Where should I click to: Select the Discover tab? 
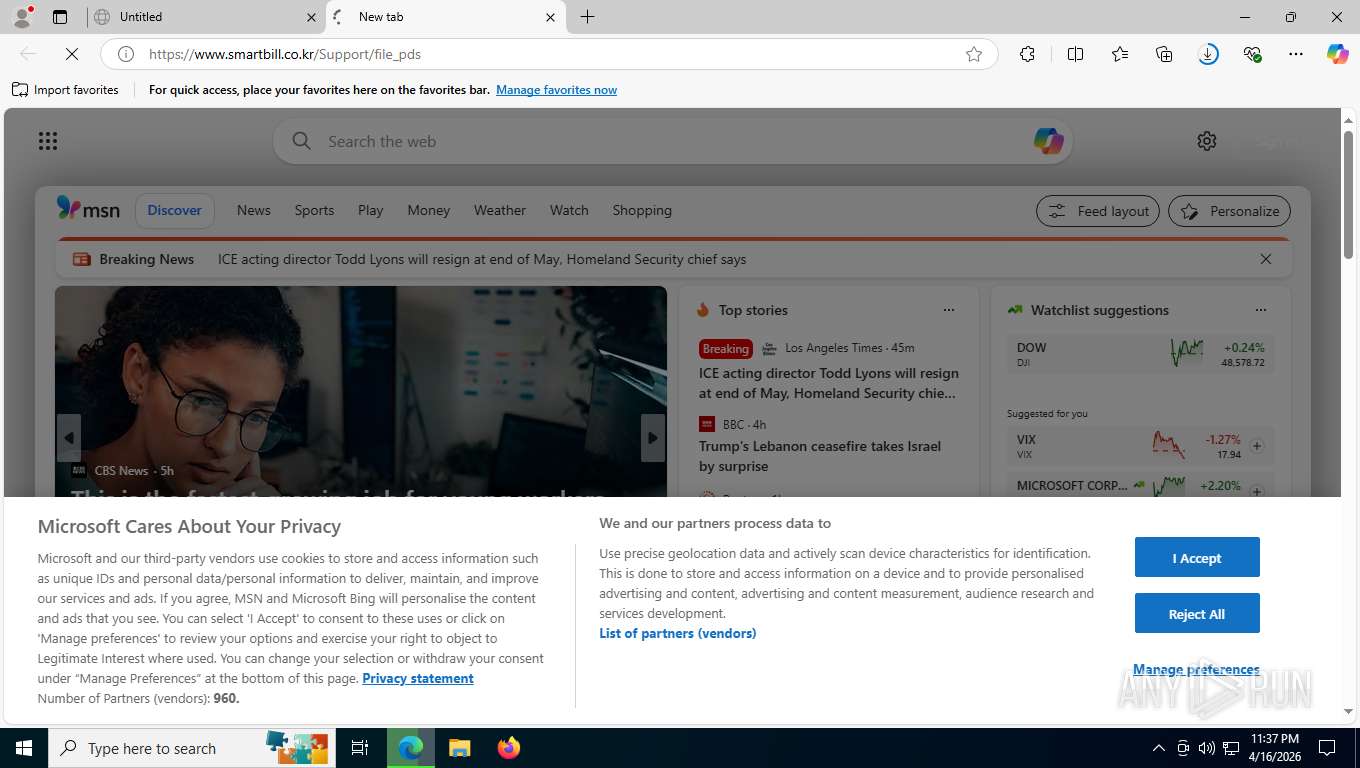[175, 210]
